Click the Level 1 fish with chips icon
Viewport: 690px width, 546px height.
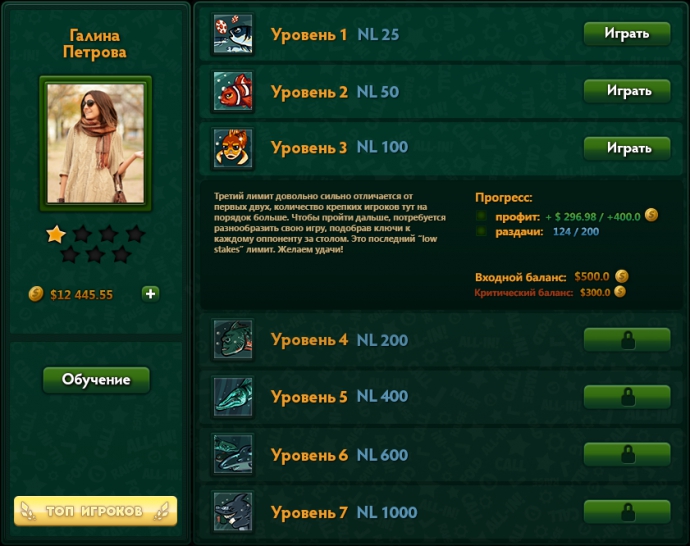click(x=233, y=34)
